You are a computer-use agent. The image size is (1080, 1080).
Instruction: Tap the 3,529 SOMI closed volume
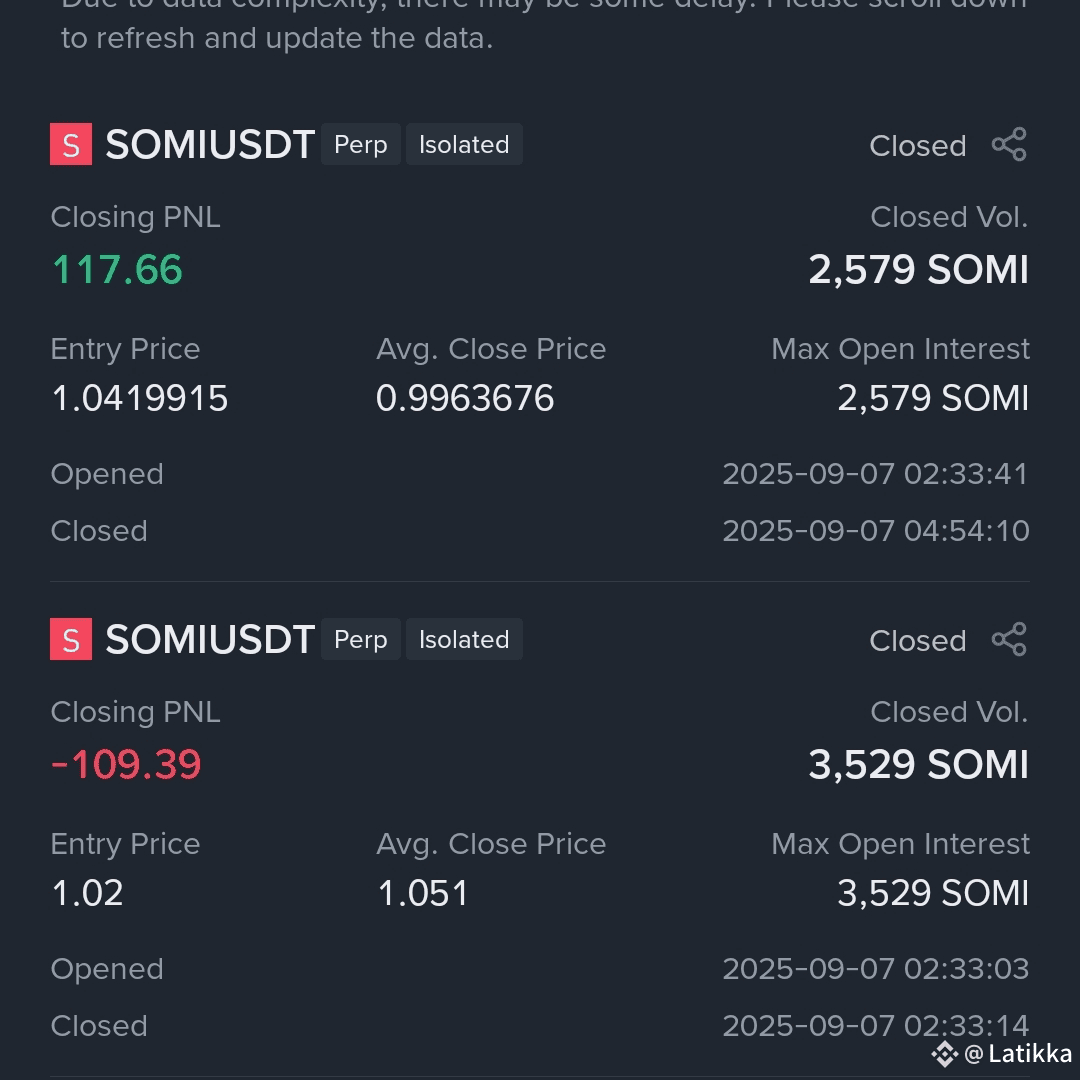pos(919,765)
